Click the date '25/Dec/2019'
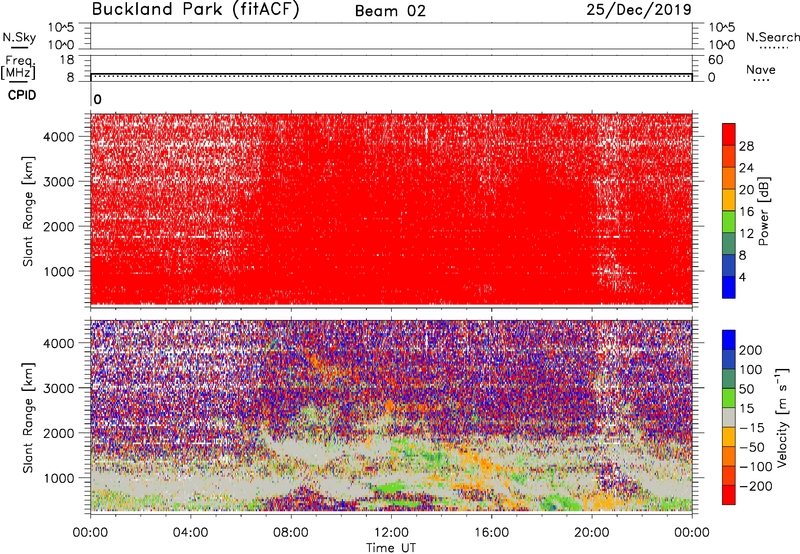Image resolution: width=800 pixels, height=554 pixels. [x=639, y=9]
